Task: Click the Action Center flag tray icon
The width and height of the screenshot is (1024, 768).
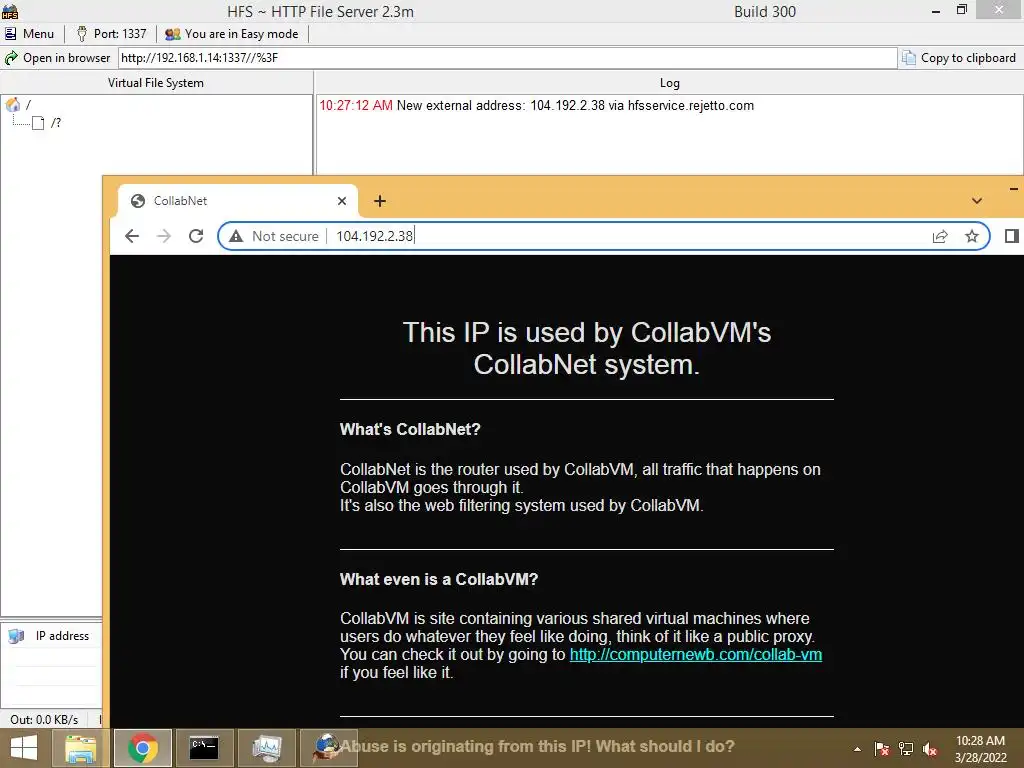Action: [x=882, y=749]
